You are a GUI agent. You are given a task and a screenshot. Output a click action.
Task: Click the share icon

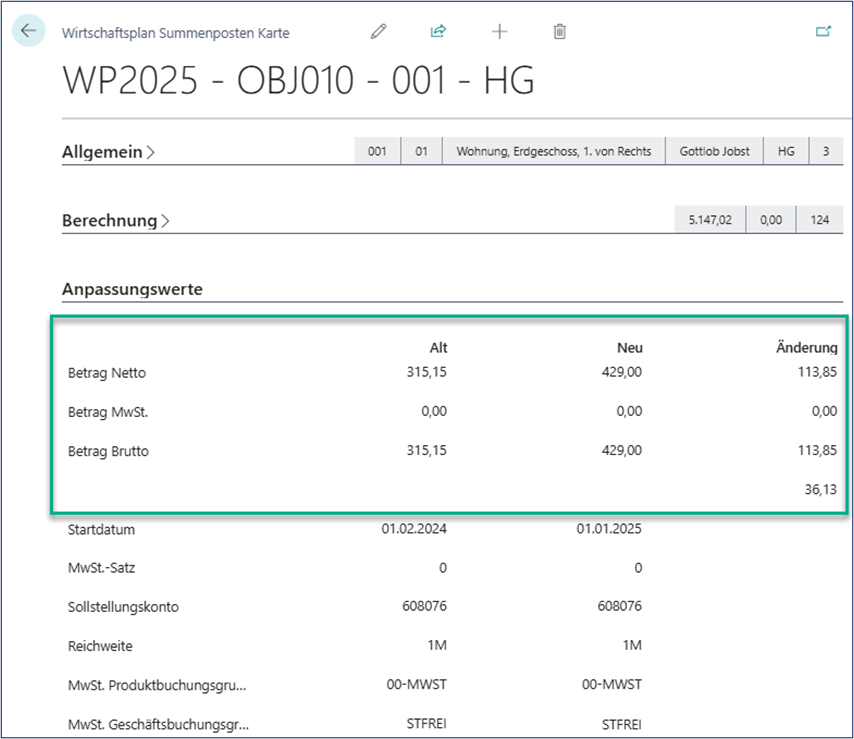click(x=438, y=32)
